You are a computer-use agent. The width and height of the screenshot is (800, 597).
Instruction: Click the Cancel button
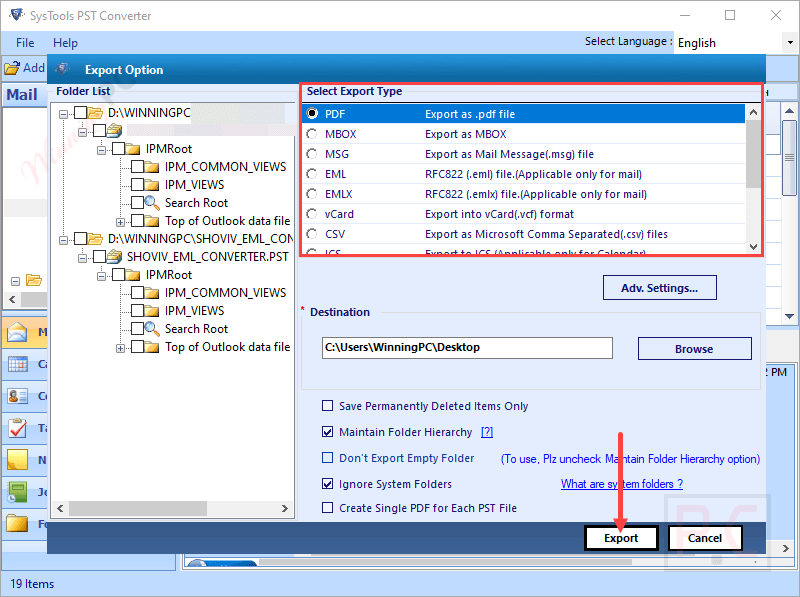[x=705, y=538]
